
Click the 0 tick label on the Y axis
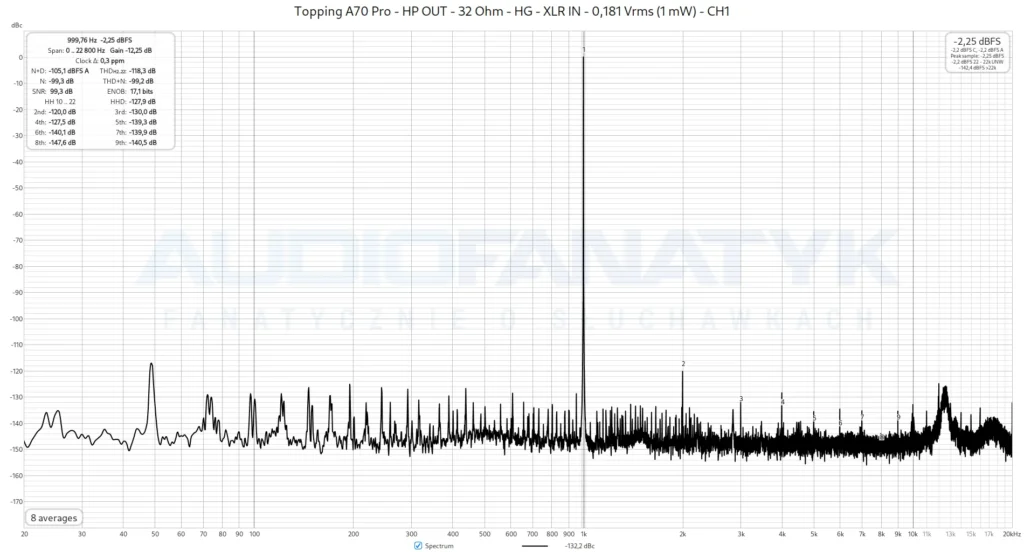click(20, 57)
